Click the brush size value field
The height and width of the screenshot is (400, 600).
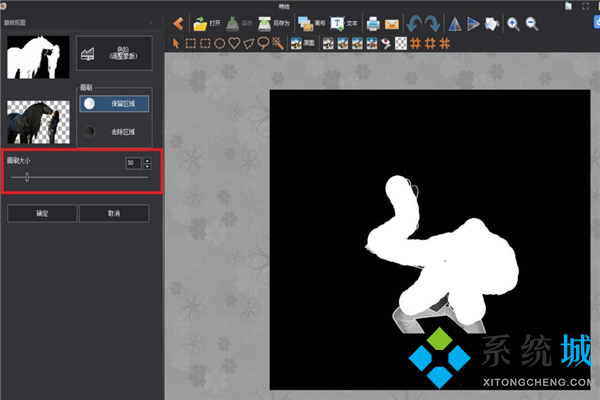tap(132, 162)
